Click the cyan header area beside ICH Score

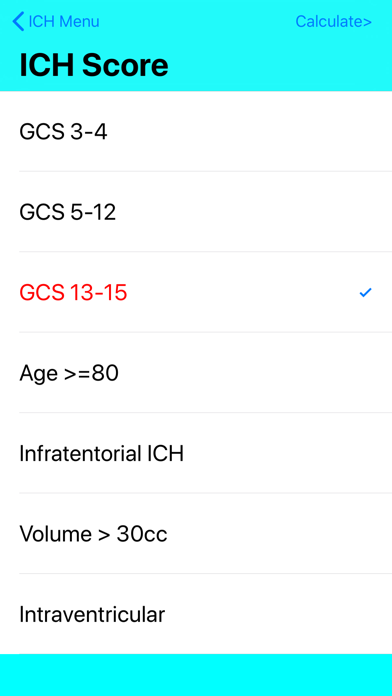coord(280,65)
